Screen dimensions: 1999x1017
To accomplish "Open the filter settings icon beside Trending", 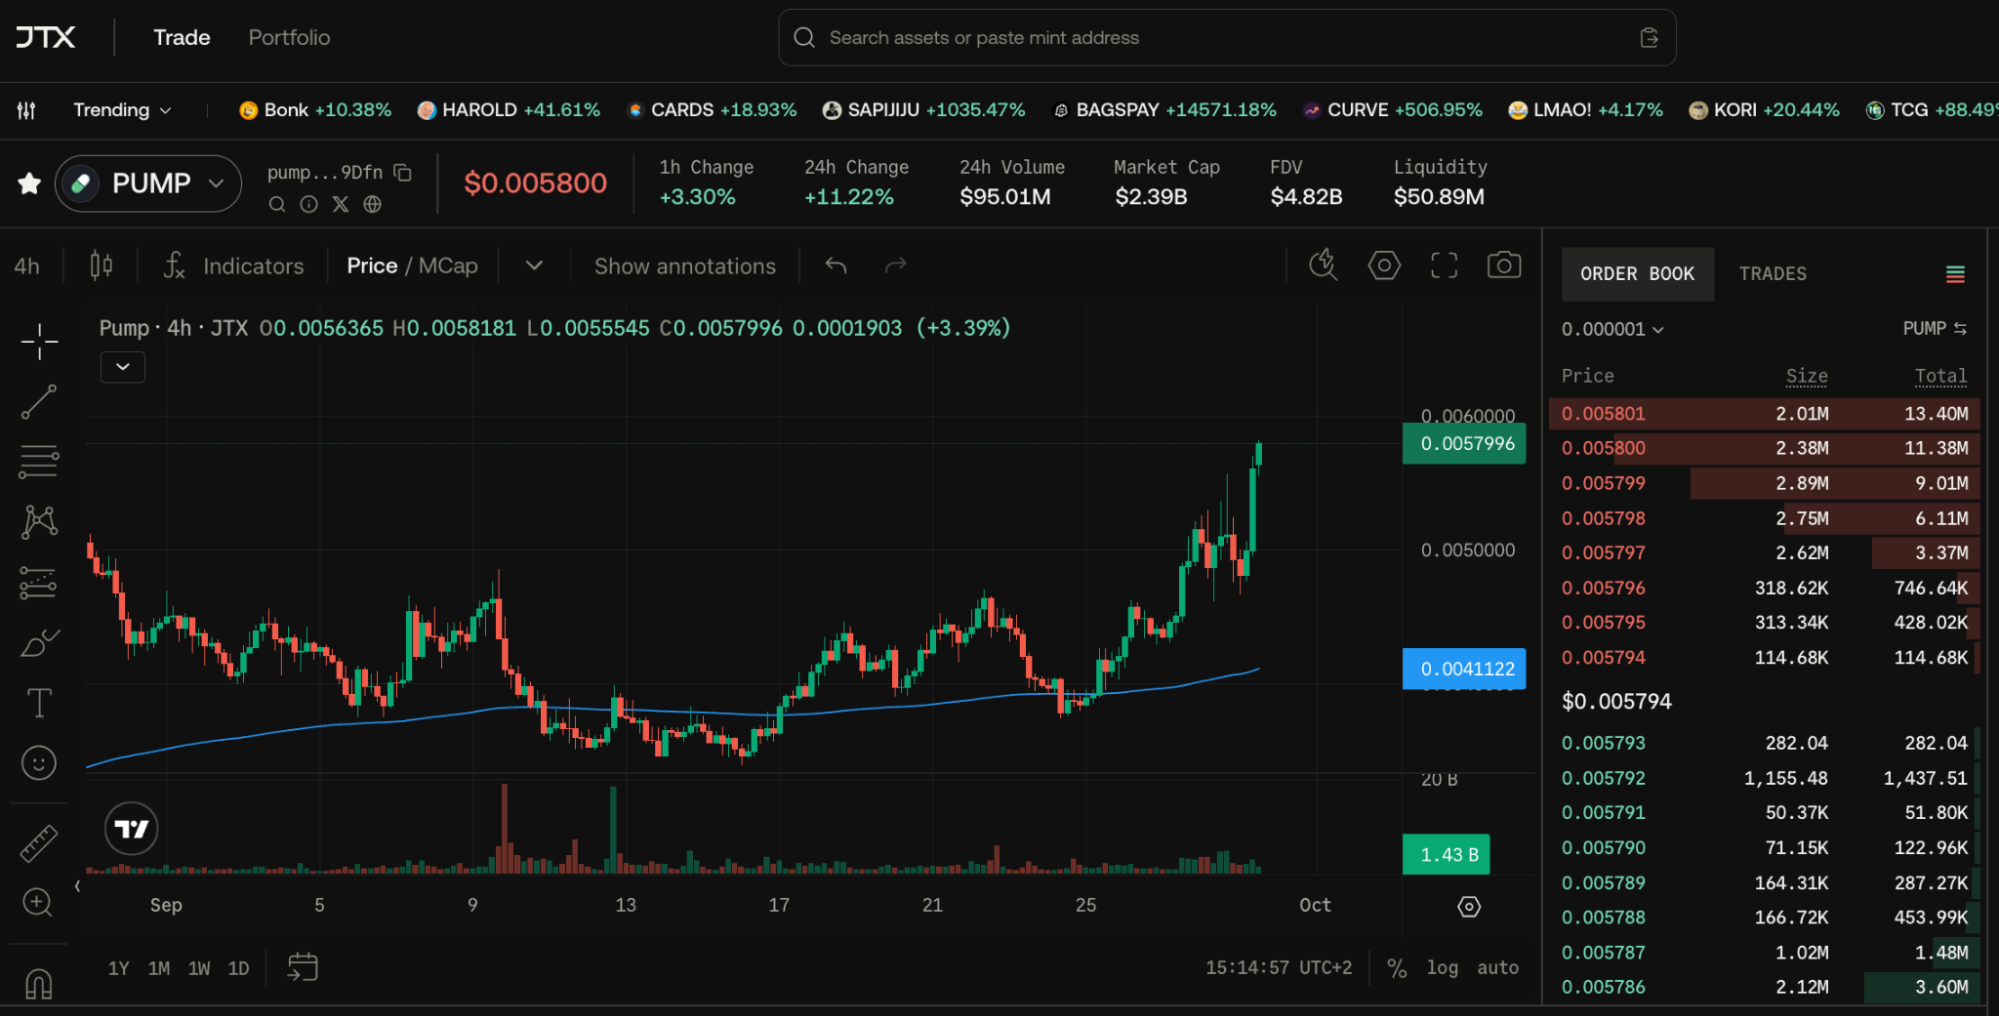I will tap(27, 110).
